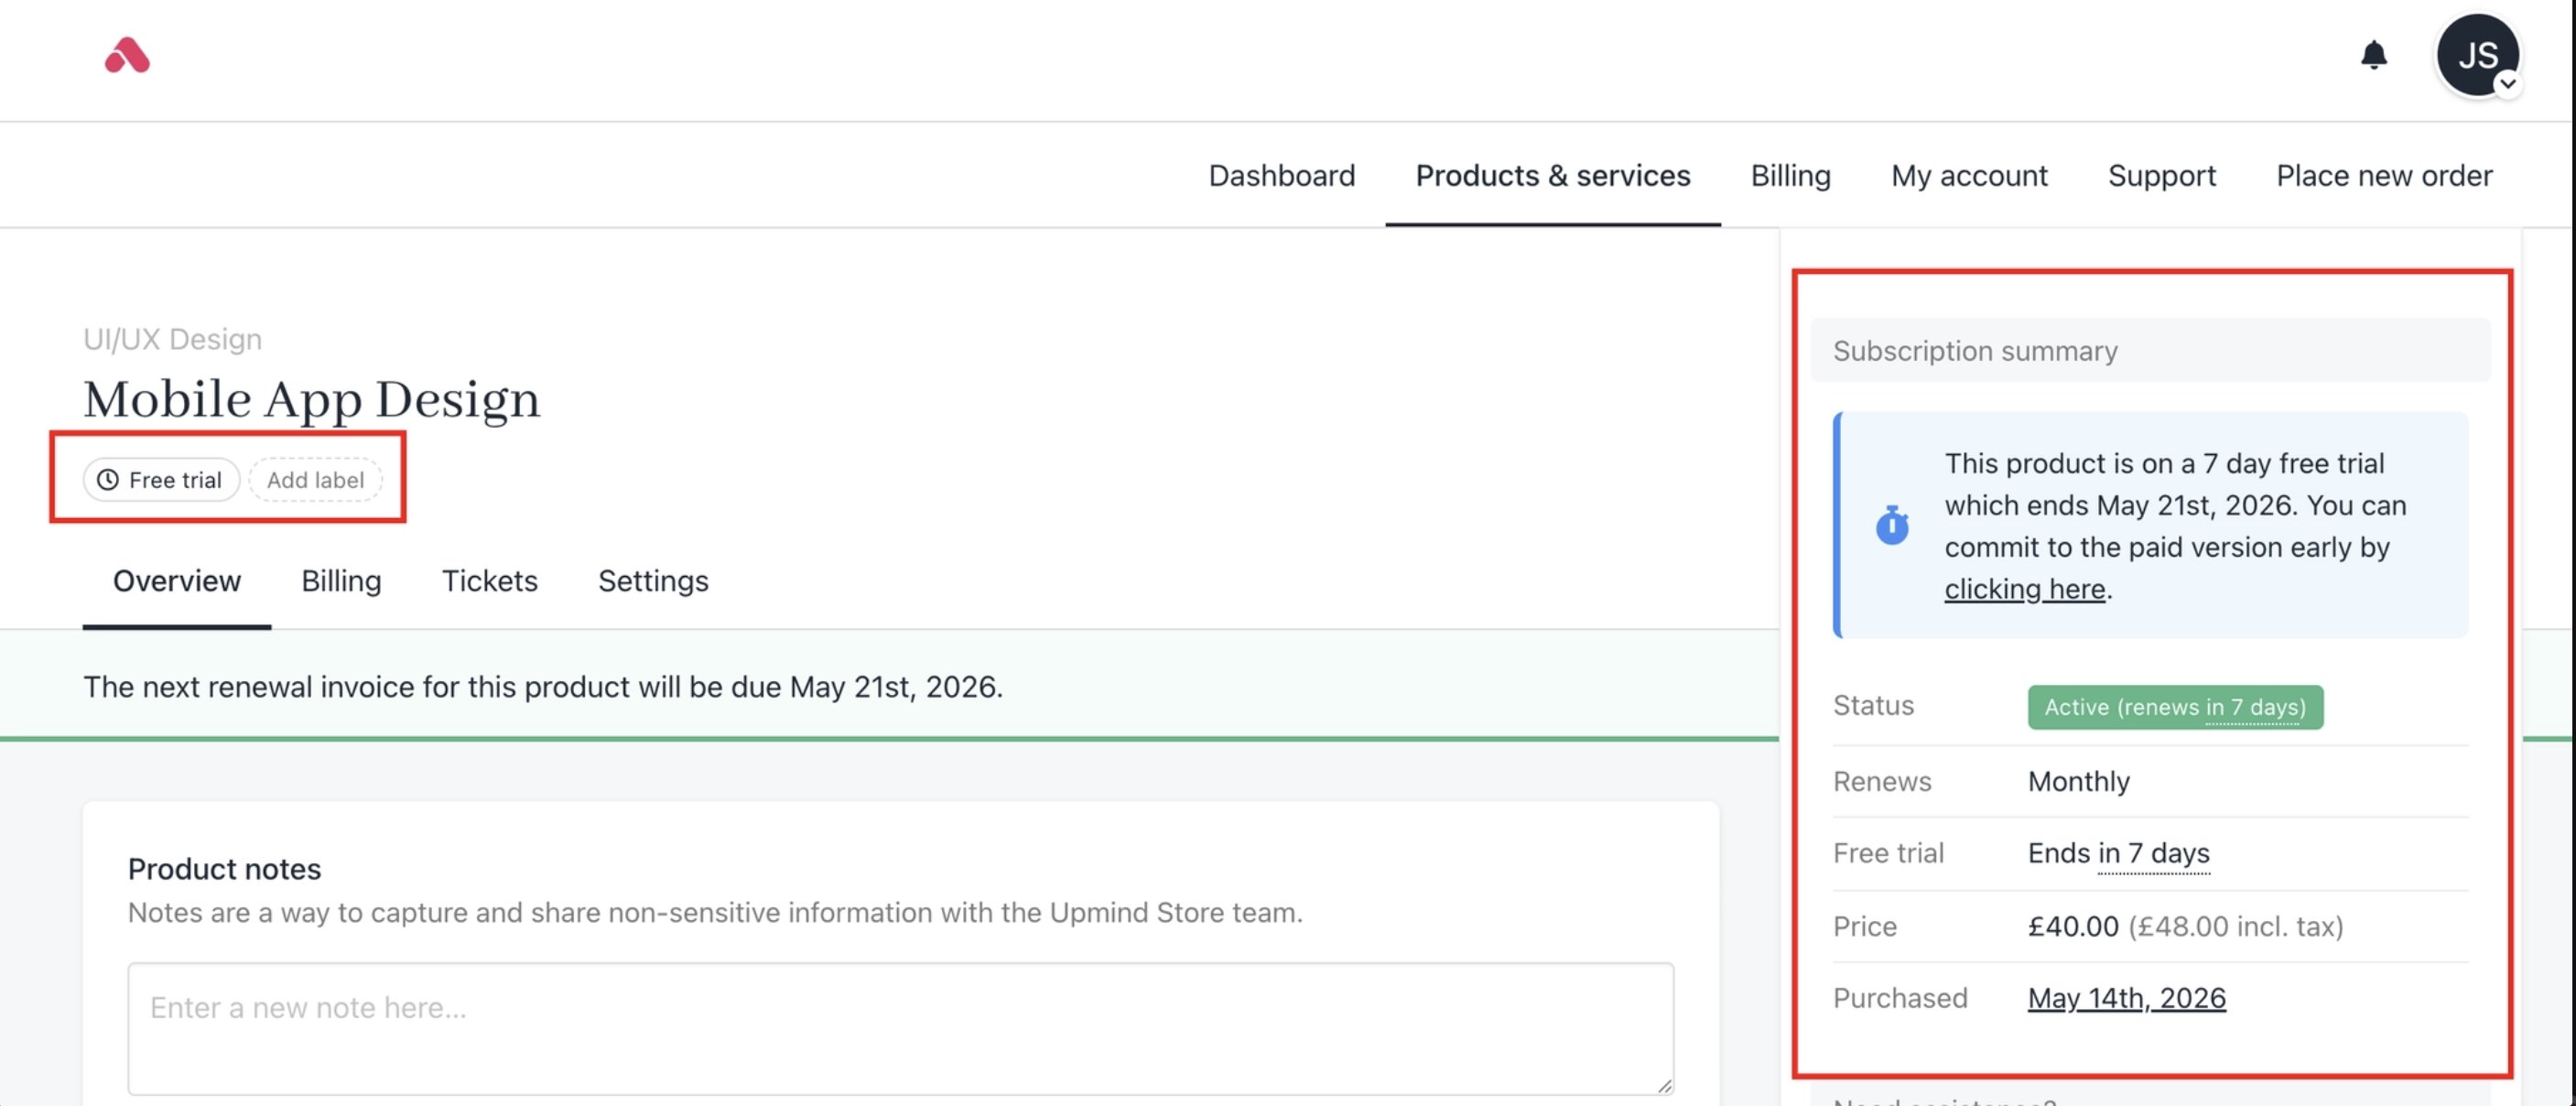Image resolution: width=2576 pixels, height=1106 pixels.
Task: Click the Product notes heading
Action: click(224, 869)
